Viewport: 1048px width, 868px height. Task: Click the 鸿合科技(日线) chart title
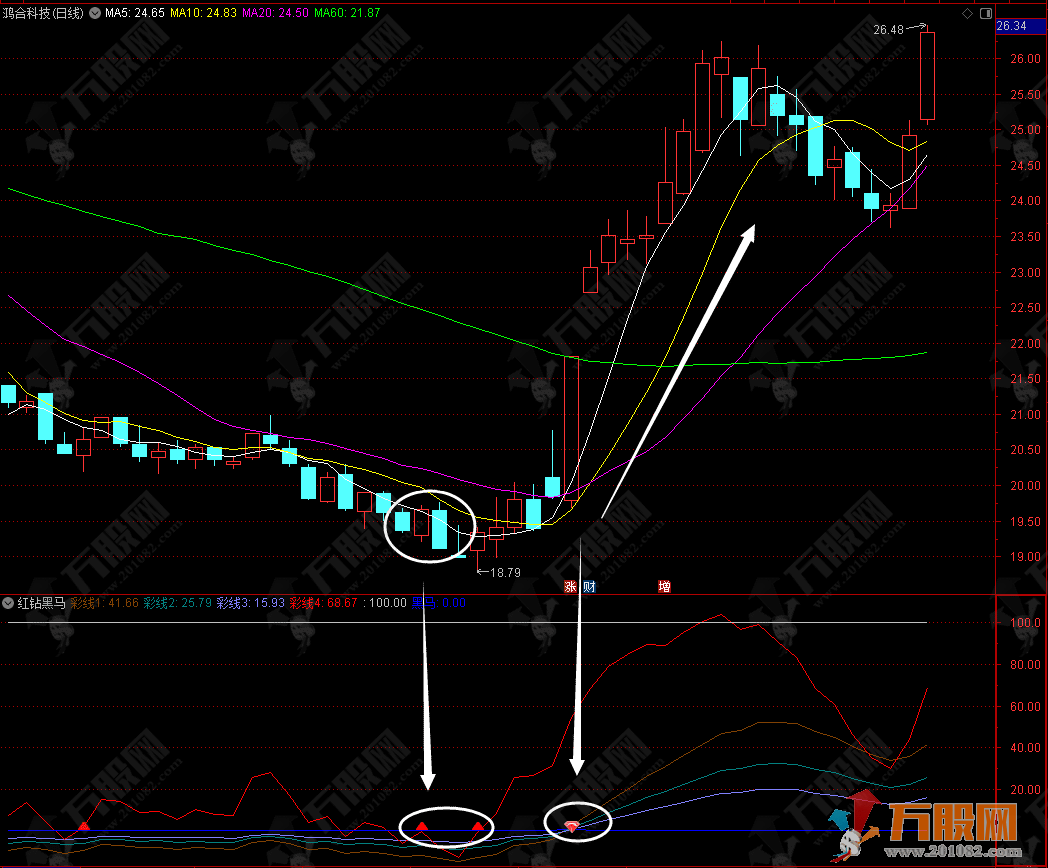43,13
